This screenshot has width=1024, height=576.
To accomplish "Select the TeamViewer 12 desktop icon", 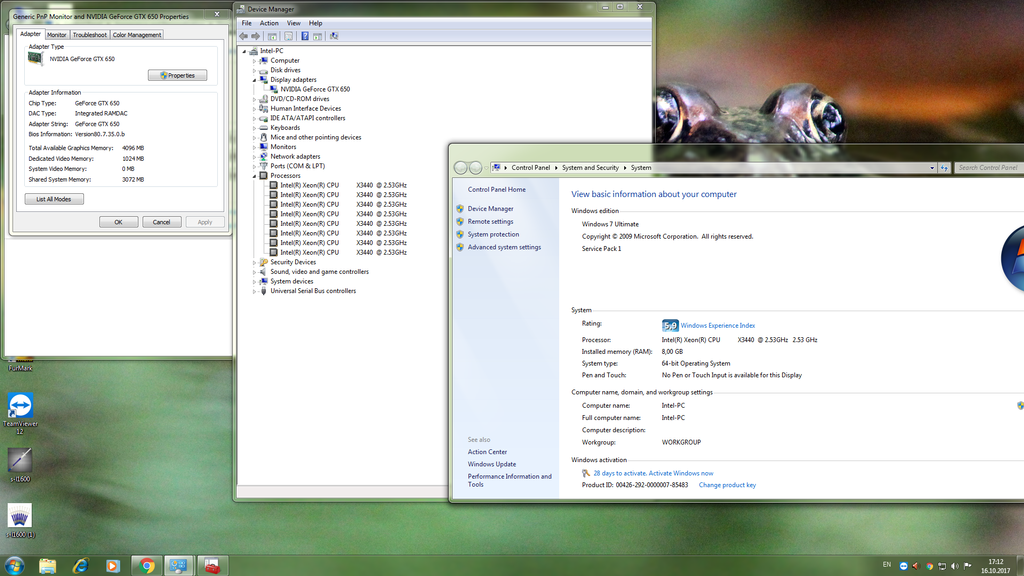I will [x=20, y=414].
